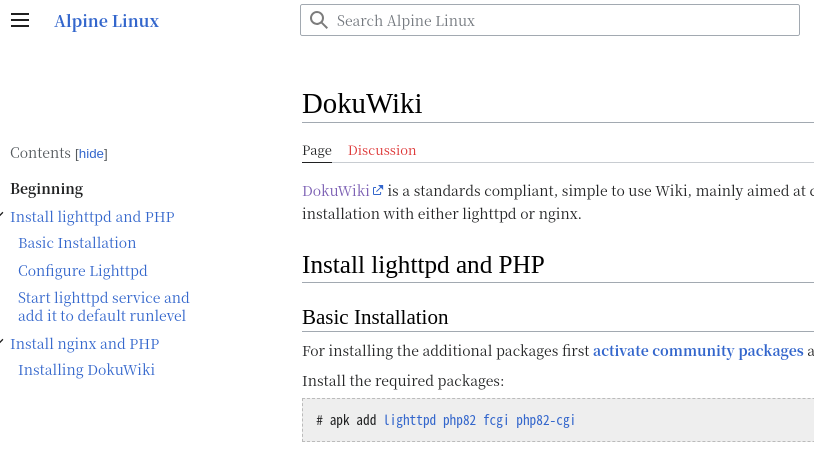The height and width of the screenshot is (450, 814).
Task: Open Start lighttpd service contents link
Action: (104, 307)
